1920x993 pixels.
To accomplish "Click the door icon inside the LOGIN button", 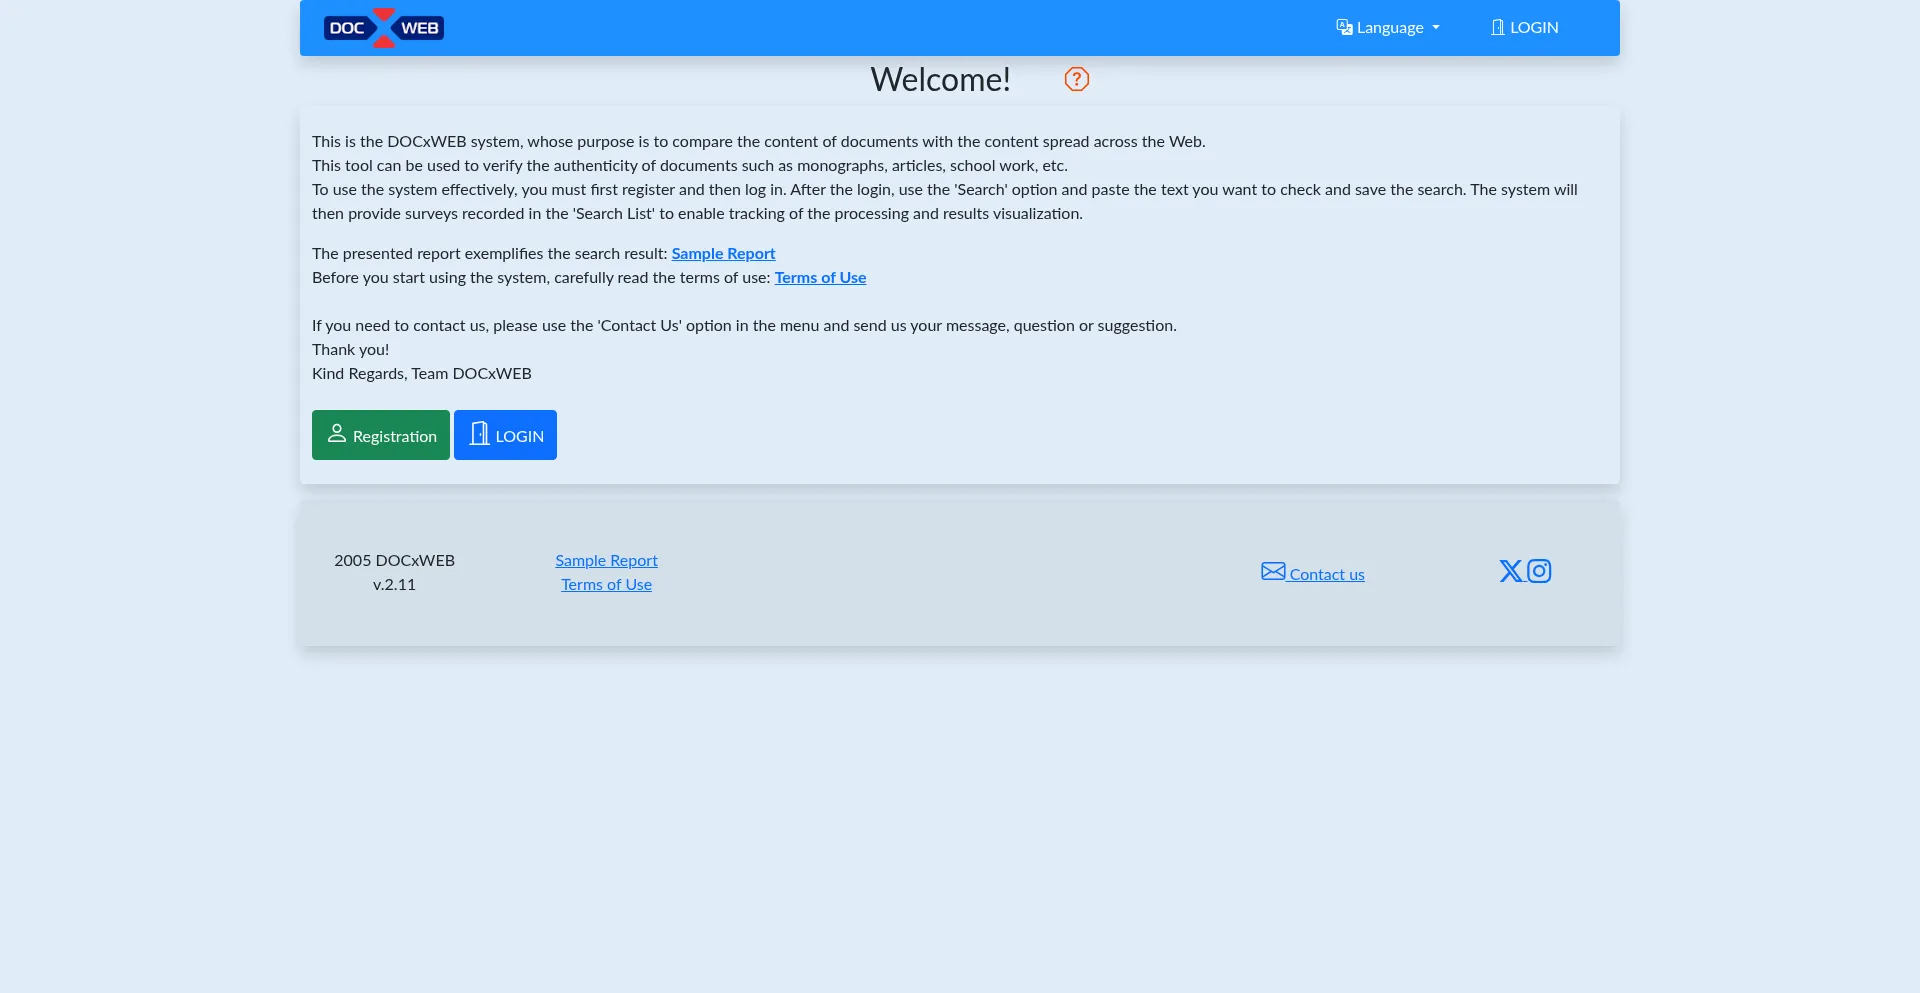I will coord(479,433).
